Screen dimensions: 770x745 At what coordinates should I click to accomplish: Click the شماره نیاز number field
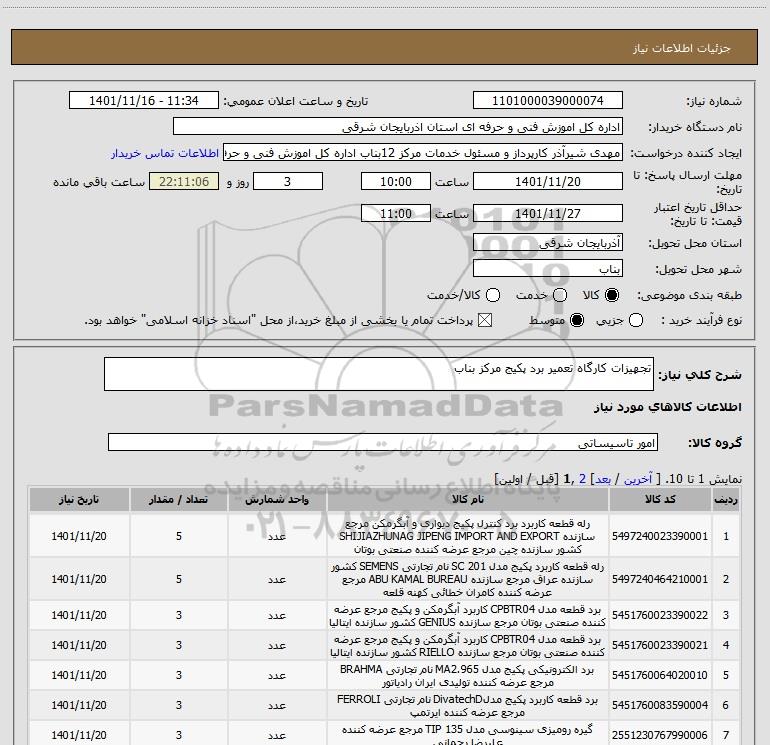pyautogui.click(x=548, y=101)
